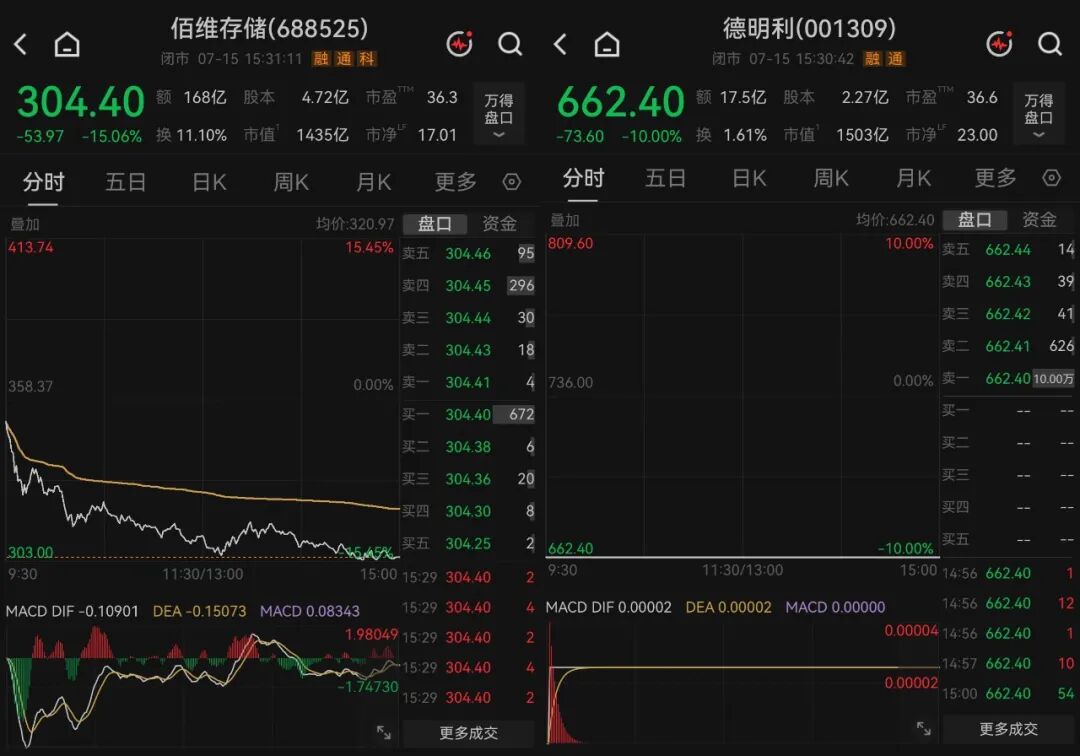Screen dimensions: 1080x756
Task: Go back from 佰维存储 stock page
Action: pyautogui.click(x=21, y=45)
